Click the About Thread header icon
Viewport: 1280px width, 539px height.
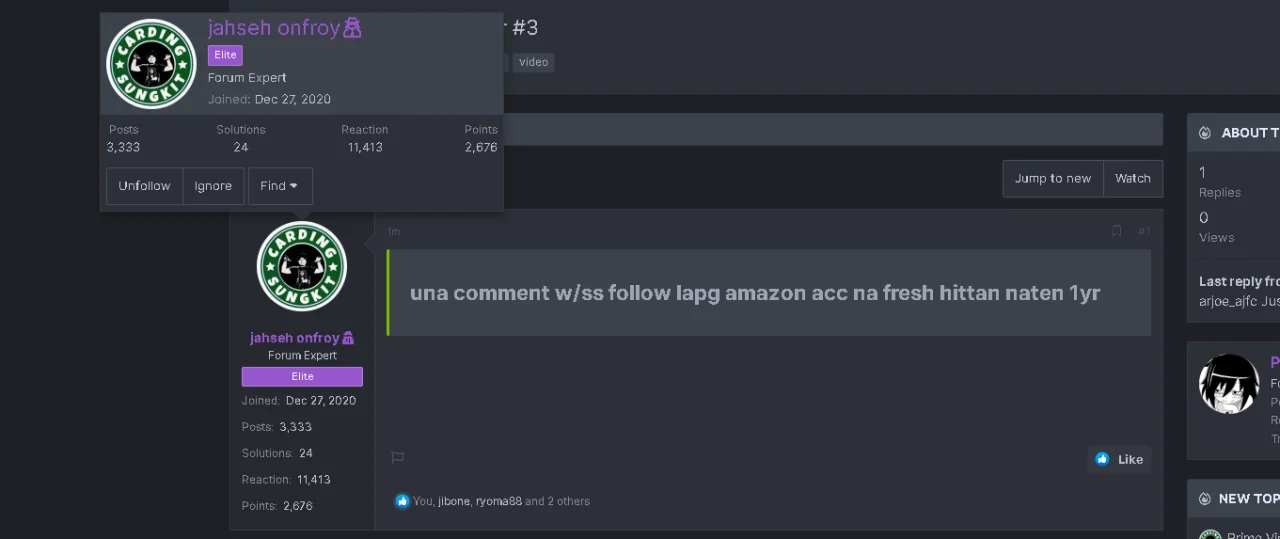pos(1205,133)
